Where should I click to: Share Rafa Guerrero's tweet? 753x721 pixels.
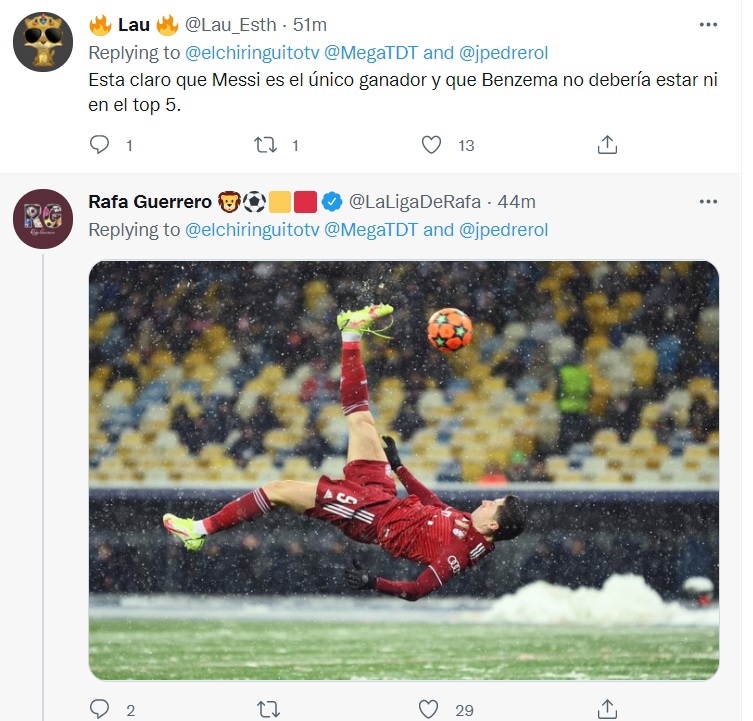607,709
